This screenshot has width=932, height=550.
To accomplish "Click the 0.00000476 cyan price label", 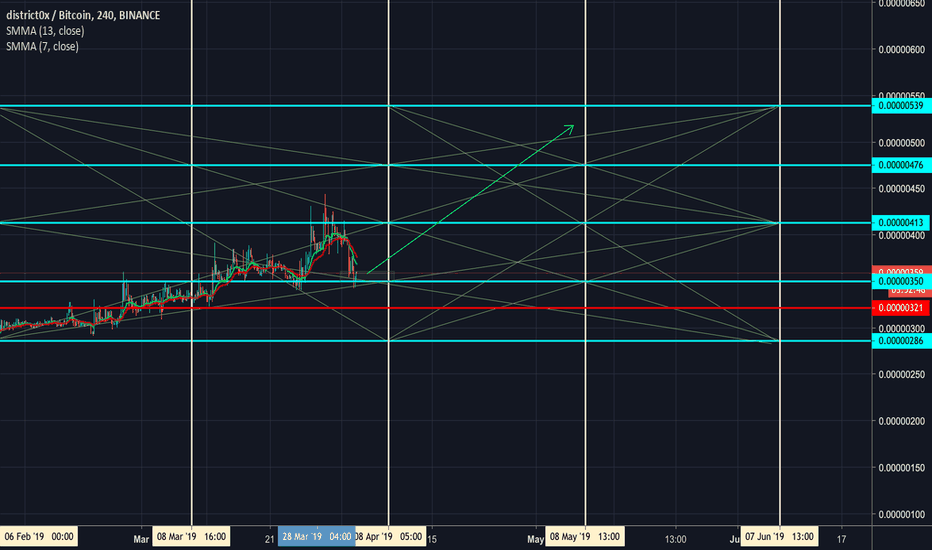I will tap(901, 165).
